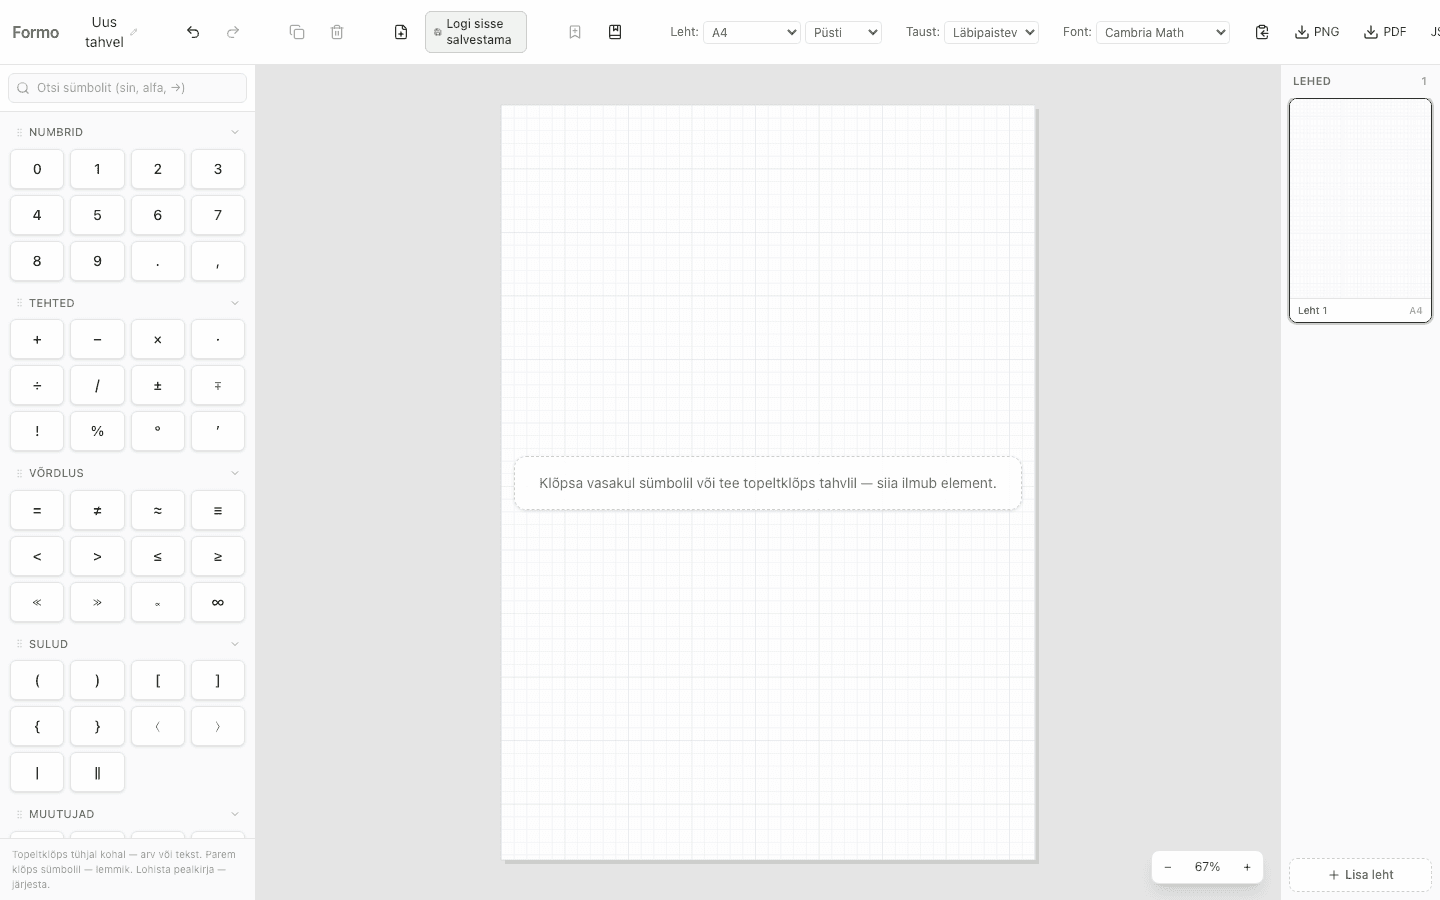Collapse the VÕRDLUS section
Viewport: 1440px width, 900px height.
click(235, 473)
